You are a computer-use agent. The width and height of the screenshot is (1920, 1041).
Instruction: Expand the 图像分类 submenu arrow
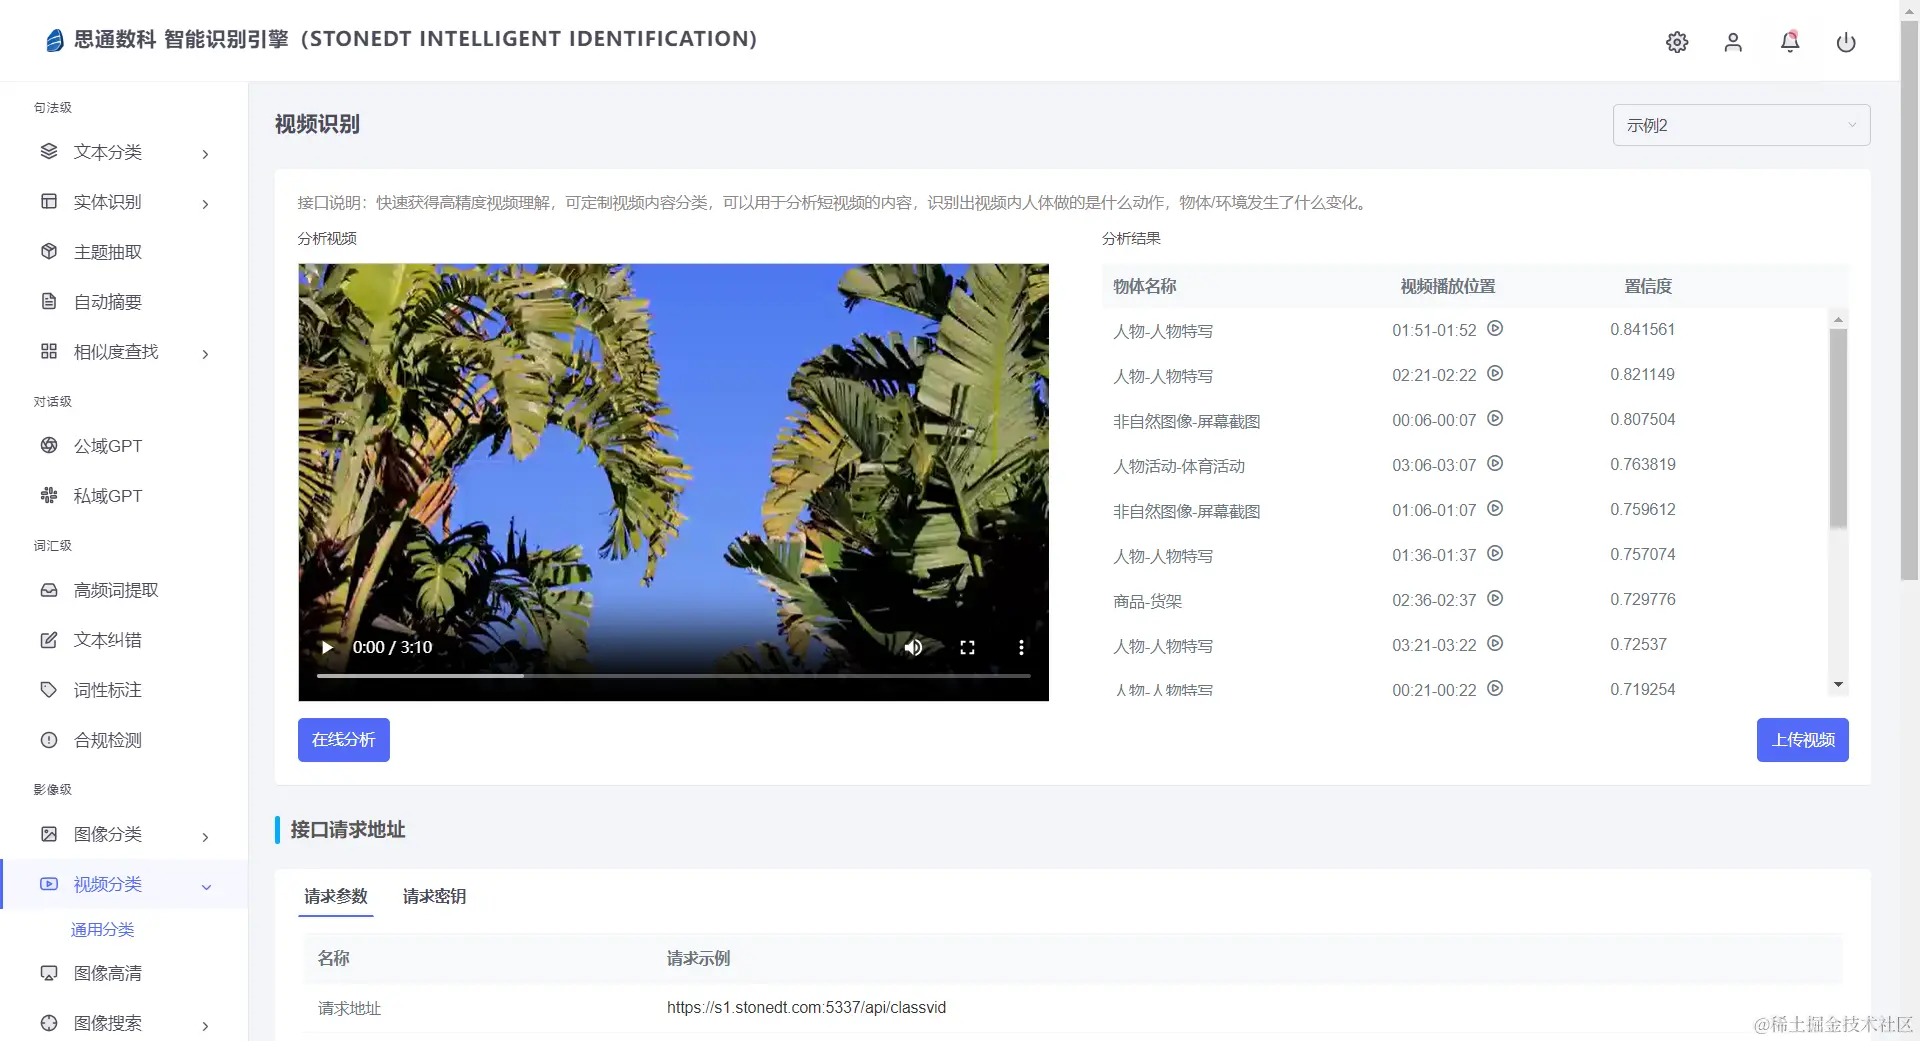click(x=205, y=836)
